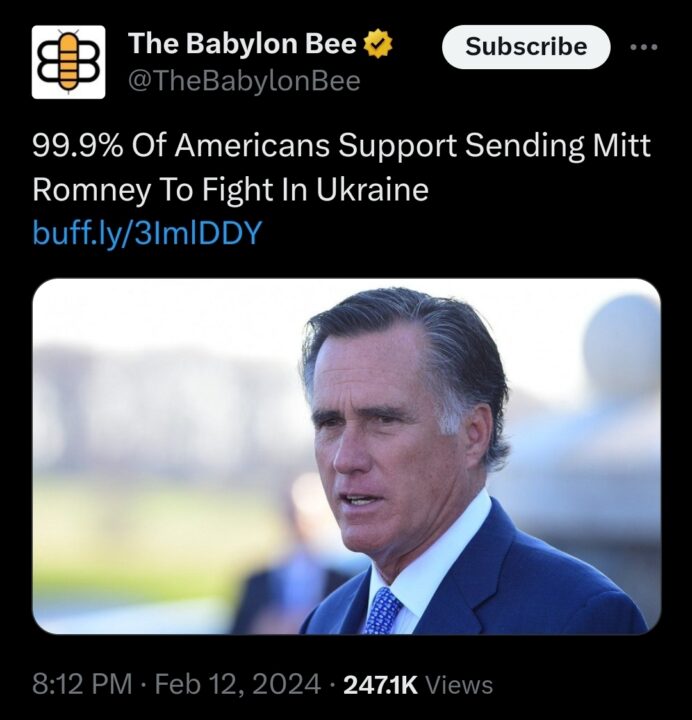Click the word Ukraine in the post
This screenshot has height=720, width=692.
click(x=372, y=189)
